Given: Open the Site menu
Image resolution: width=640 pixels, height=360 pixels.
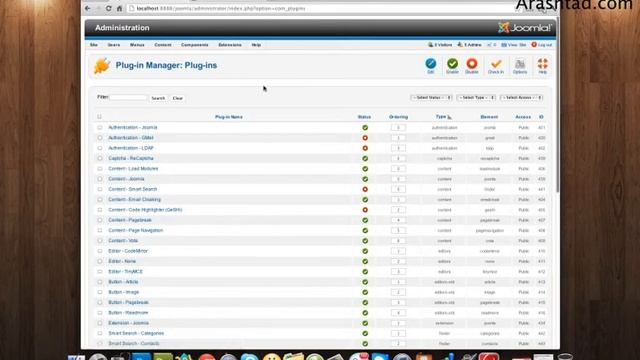Looking at the screenshot, I should click(94, 45).
